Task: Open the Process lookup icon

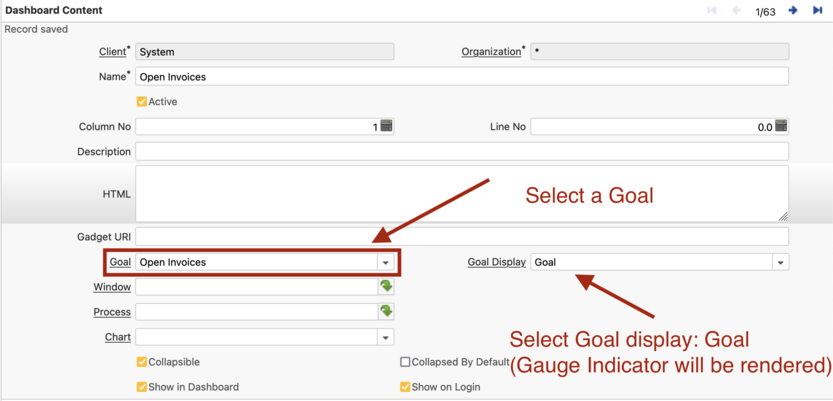Action: 386,312
